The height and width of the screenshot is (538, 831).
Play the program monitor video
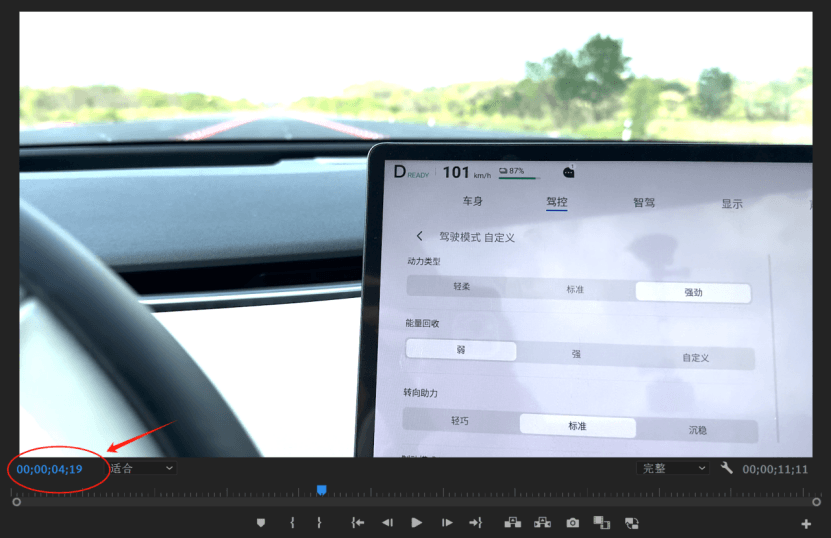(x=417, y=523)
